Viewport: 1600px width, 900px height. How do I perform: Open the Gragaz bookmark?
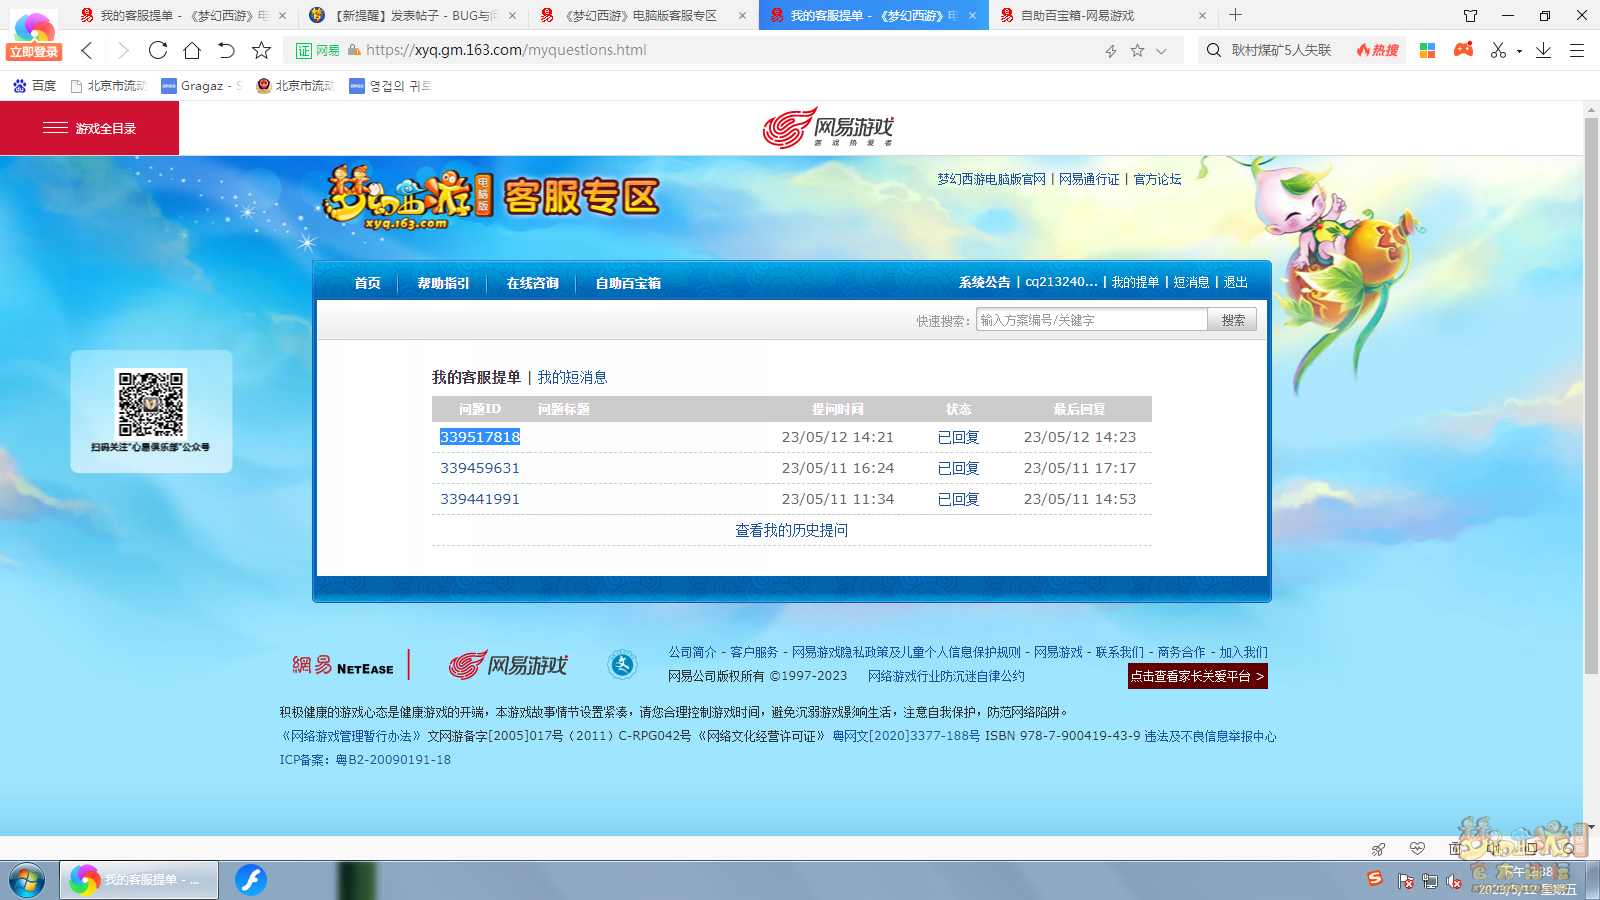click(x=201, y=86)
